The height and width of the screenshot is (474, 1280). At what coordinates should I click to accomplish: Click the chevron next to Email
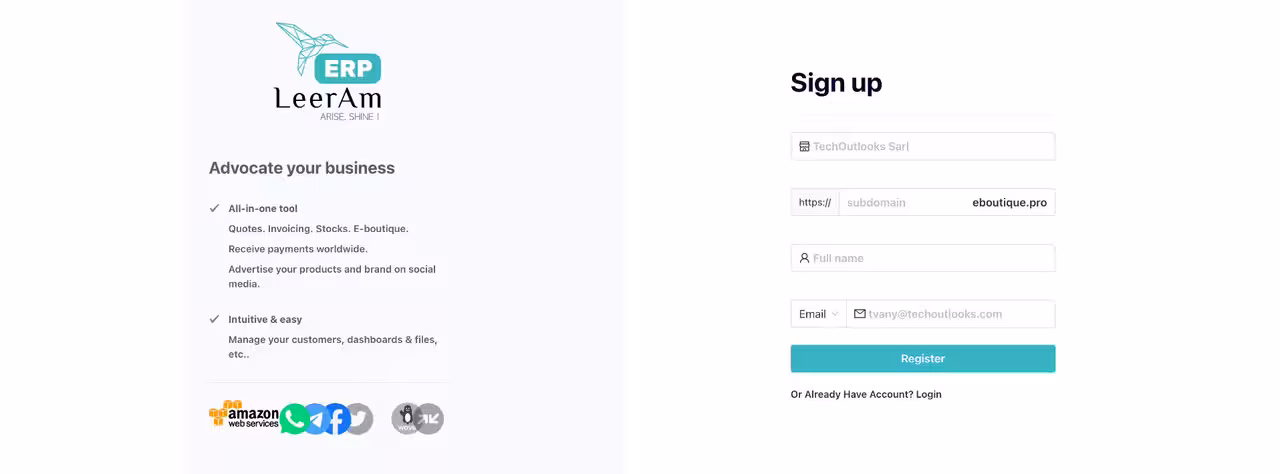point(835,314)
